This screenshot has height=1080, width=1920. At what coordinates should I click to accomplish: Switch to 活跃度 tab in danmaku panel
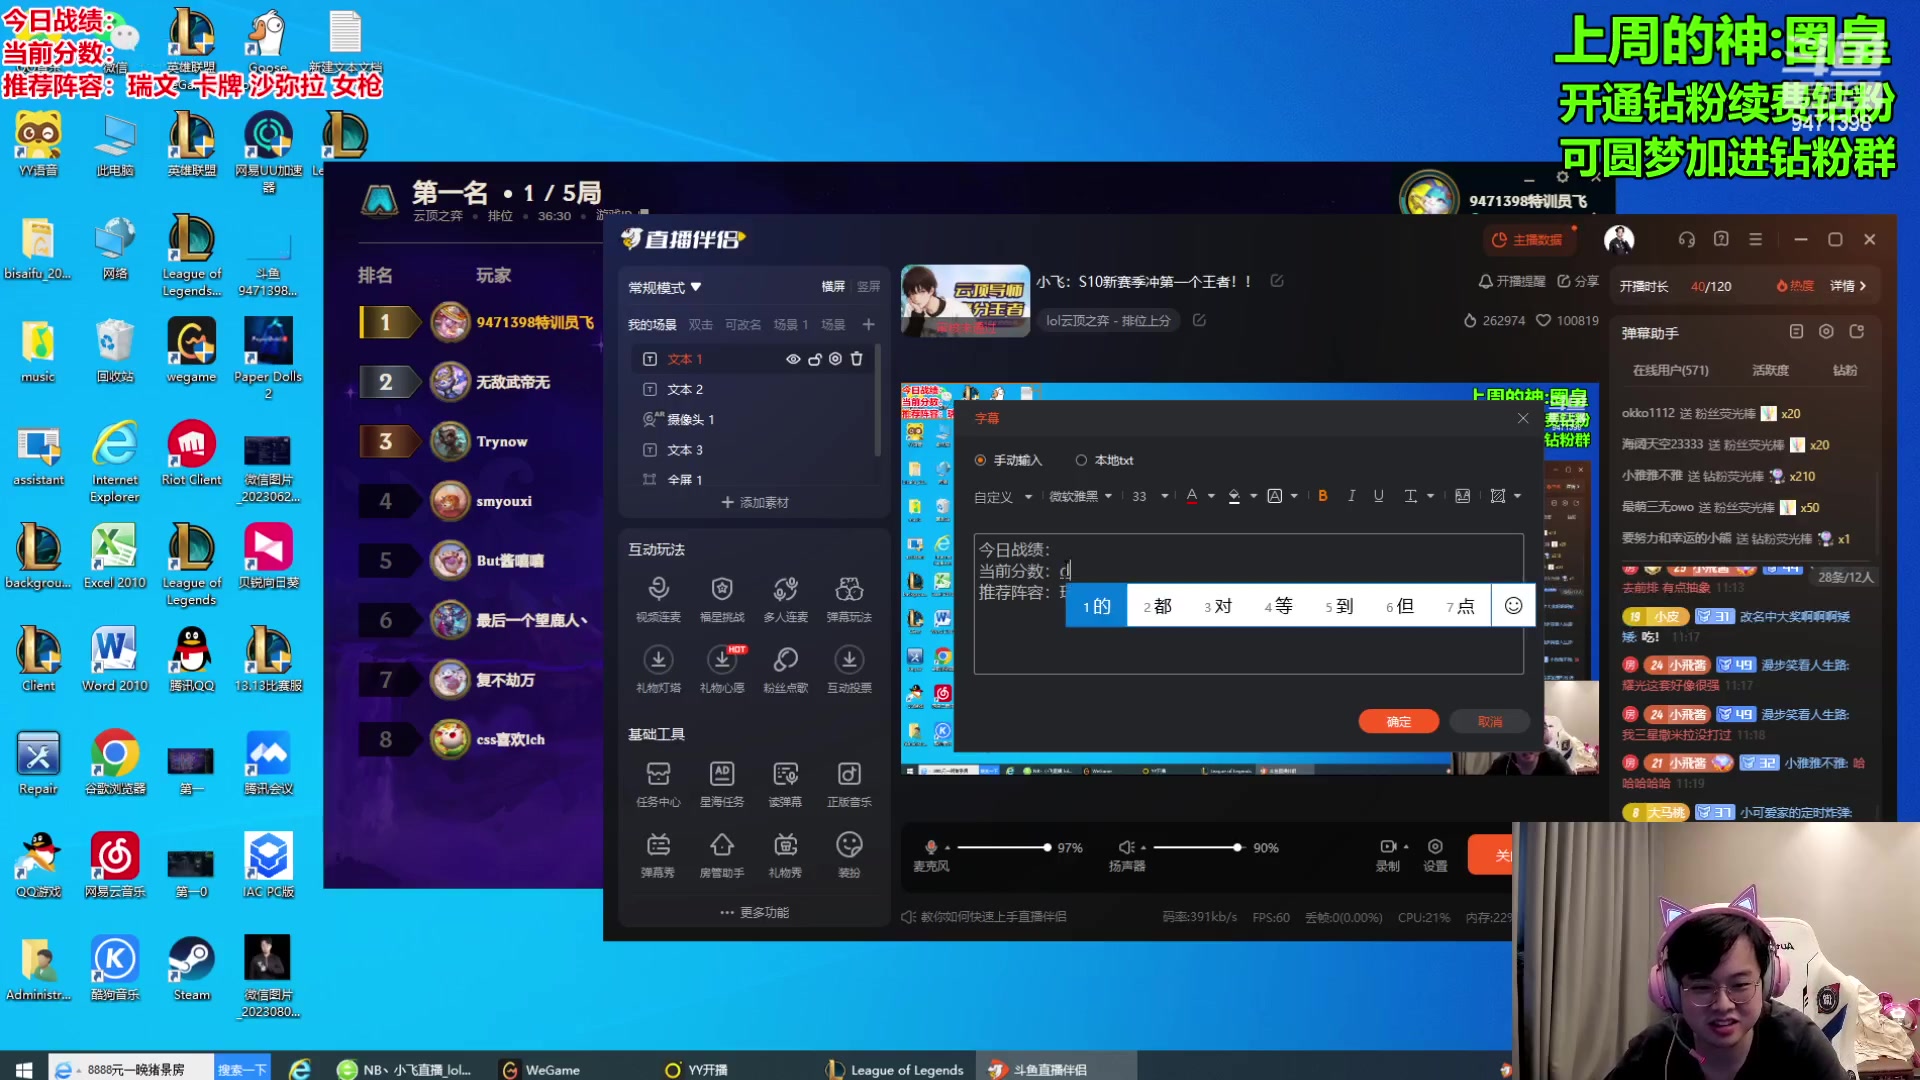click(1770, 370)
